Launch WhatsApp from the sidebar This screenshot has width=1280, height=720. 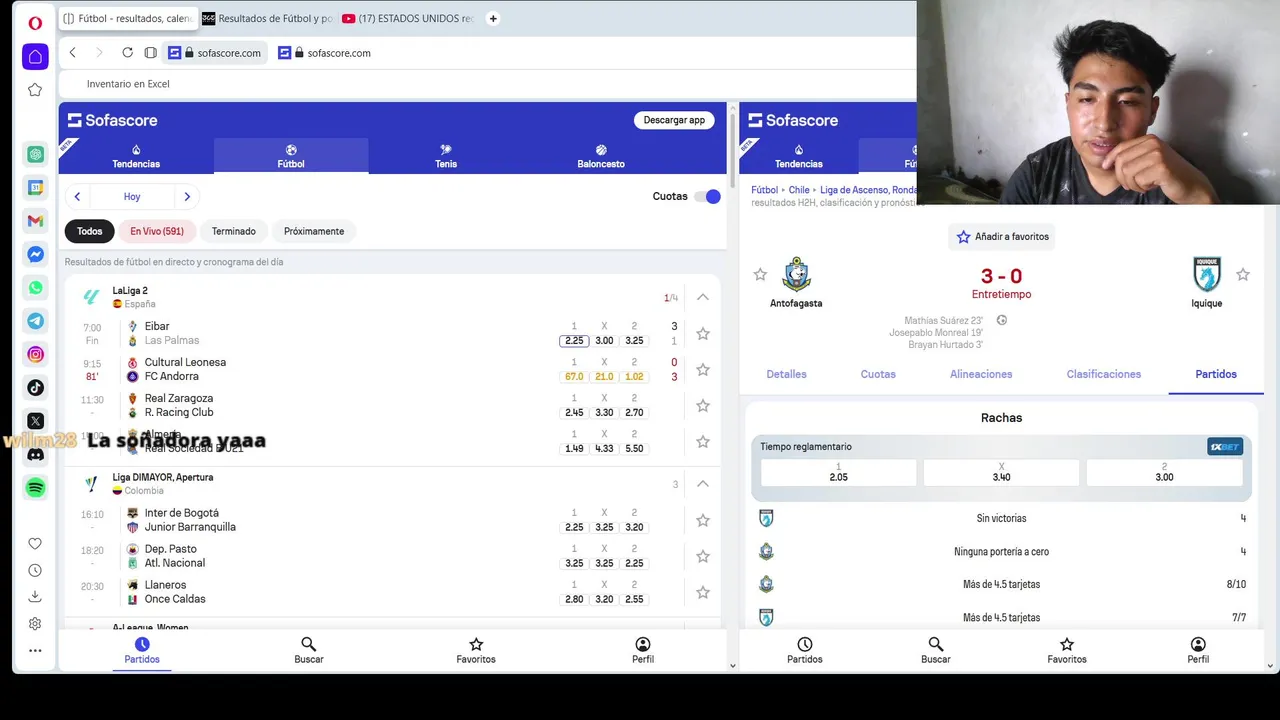(x=35, y=288)
